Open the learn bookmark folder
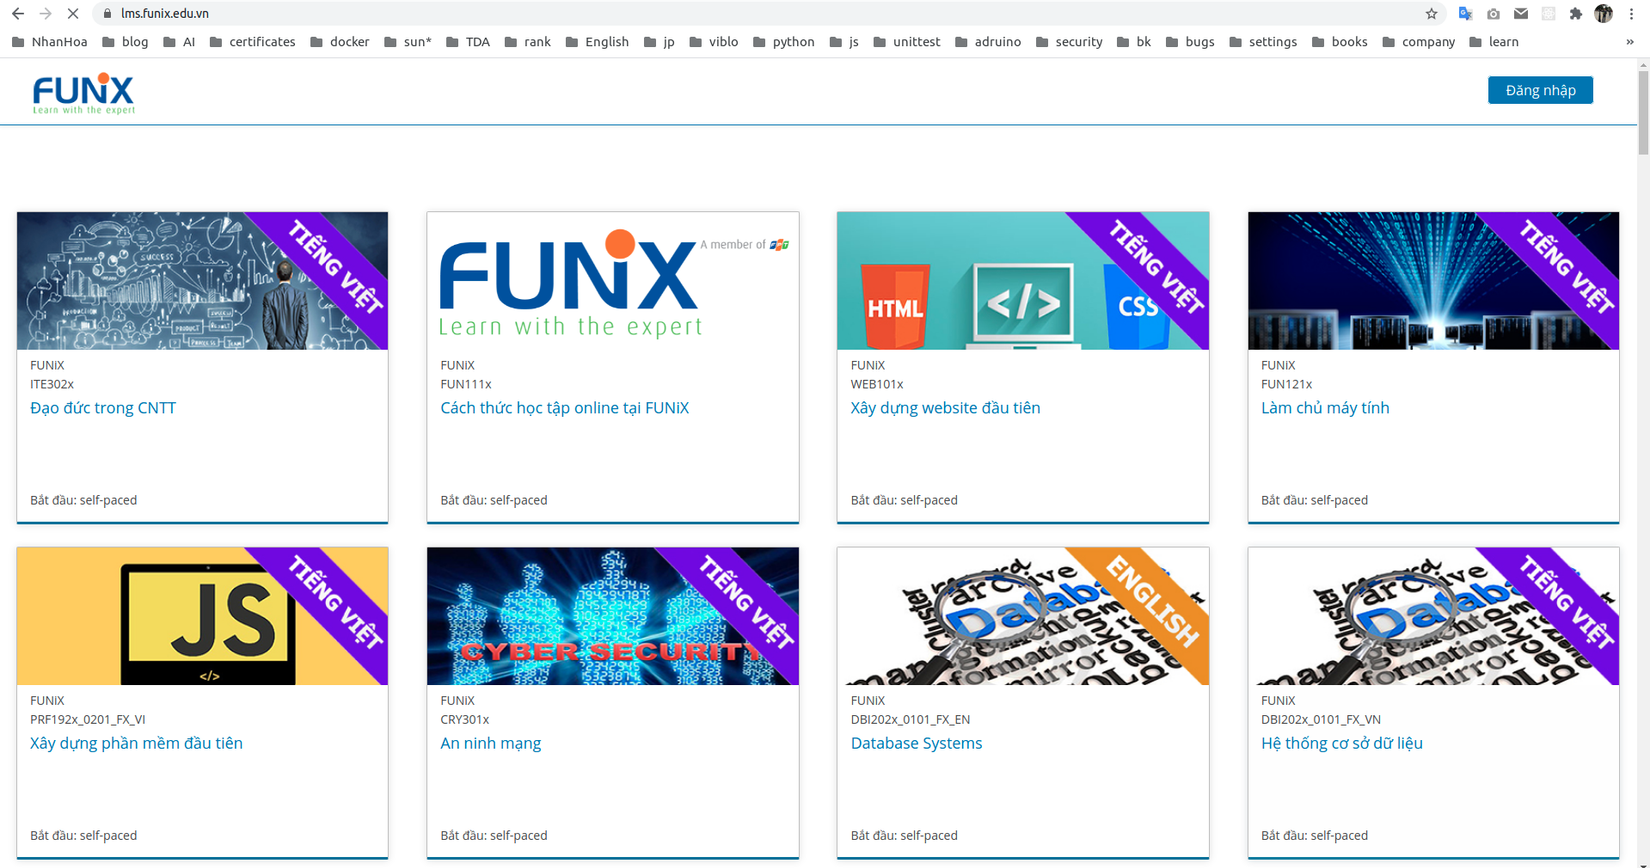1650x868 pixels. tap(1493, 42)
